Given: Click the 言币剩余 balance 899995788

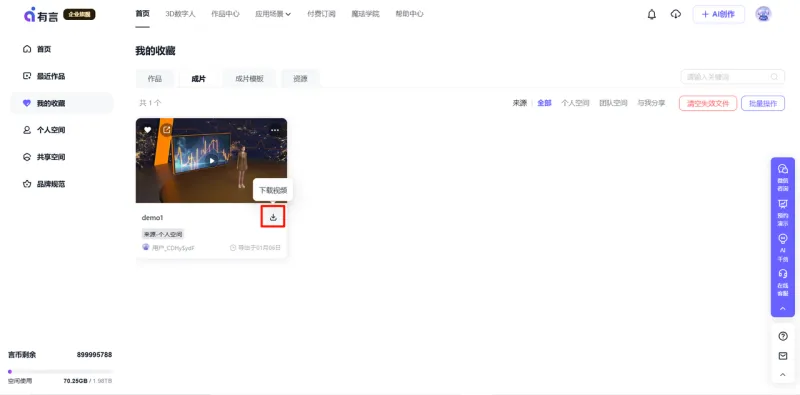Looking at the screenshot, I should pyautogui.click(x=94, y=355).
